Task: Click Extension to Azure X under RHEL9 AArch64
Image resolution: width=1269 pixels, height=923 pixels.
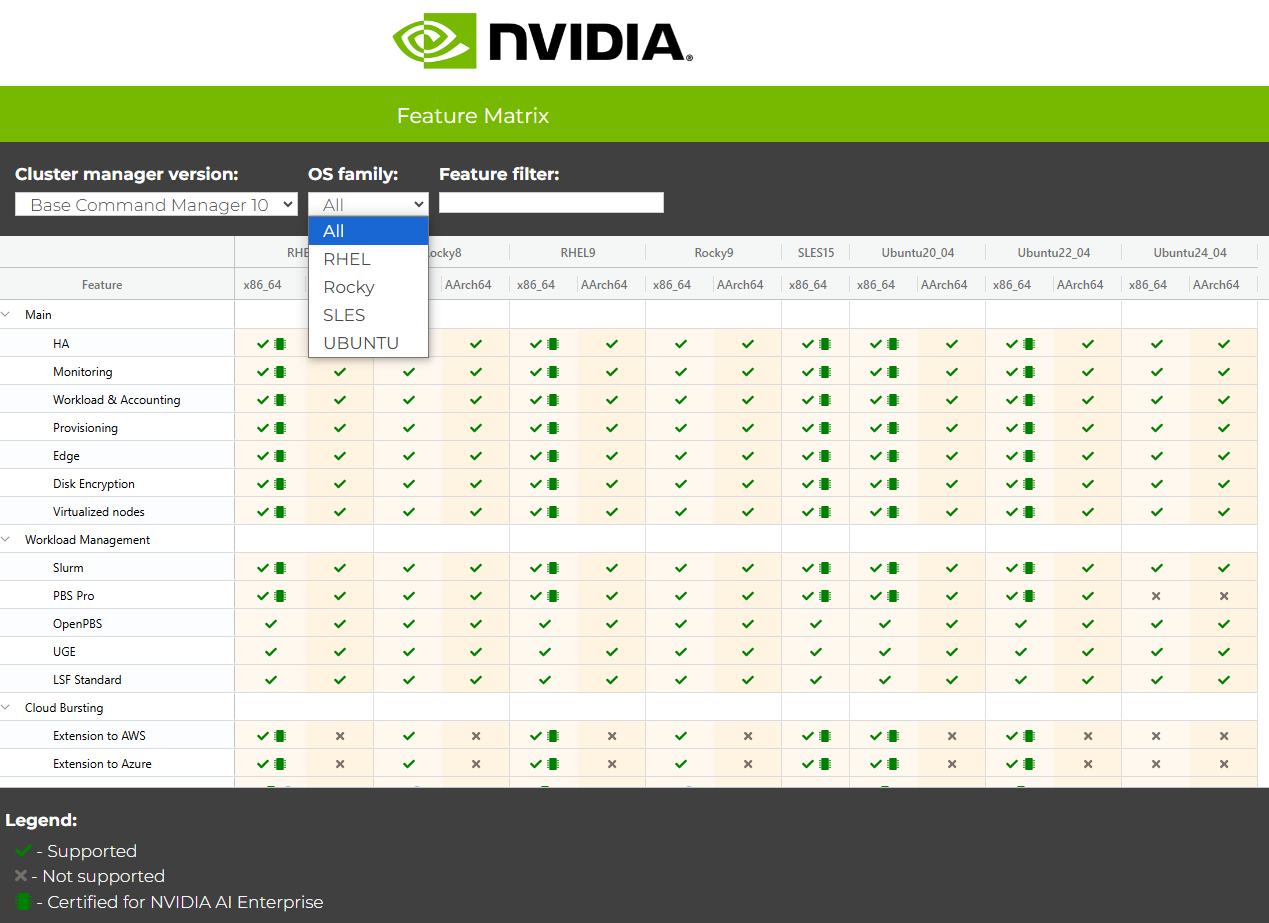Action: (612, 763)
